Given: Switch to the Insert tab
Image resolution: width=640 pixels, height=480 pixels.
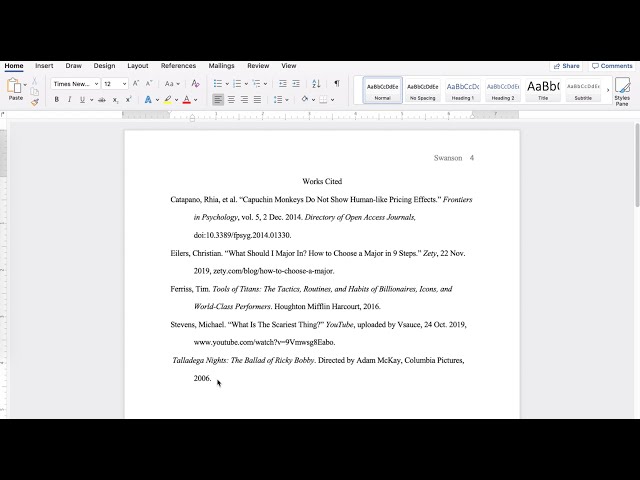Looking at the screenshot, I should point(44,66).
